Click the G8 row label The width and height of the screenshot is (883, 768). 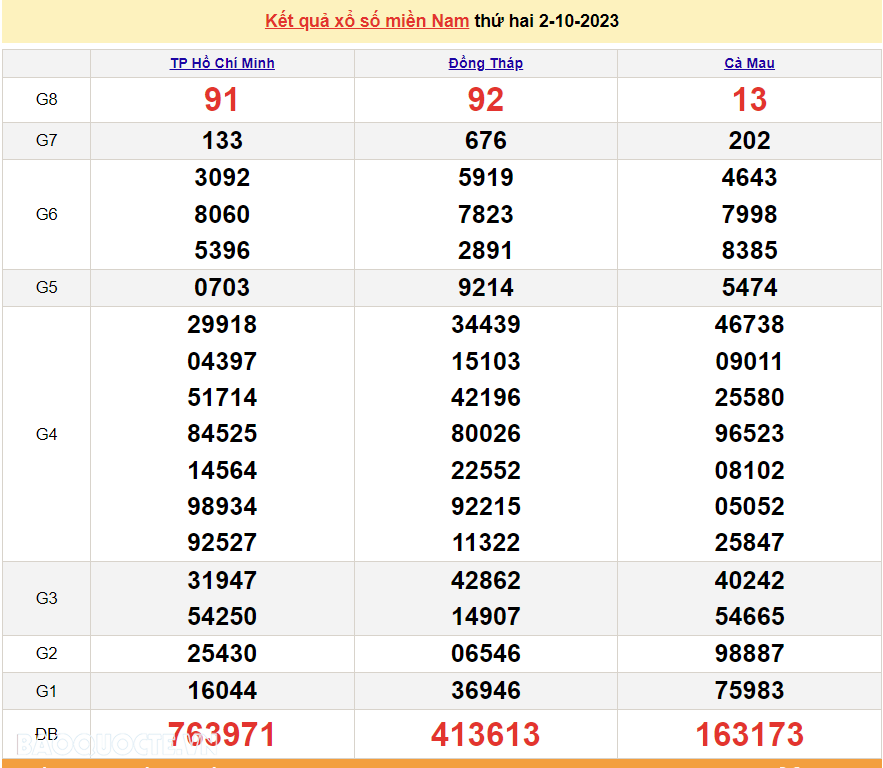47,100
